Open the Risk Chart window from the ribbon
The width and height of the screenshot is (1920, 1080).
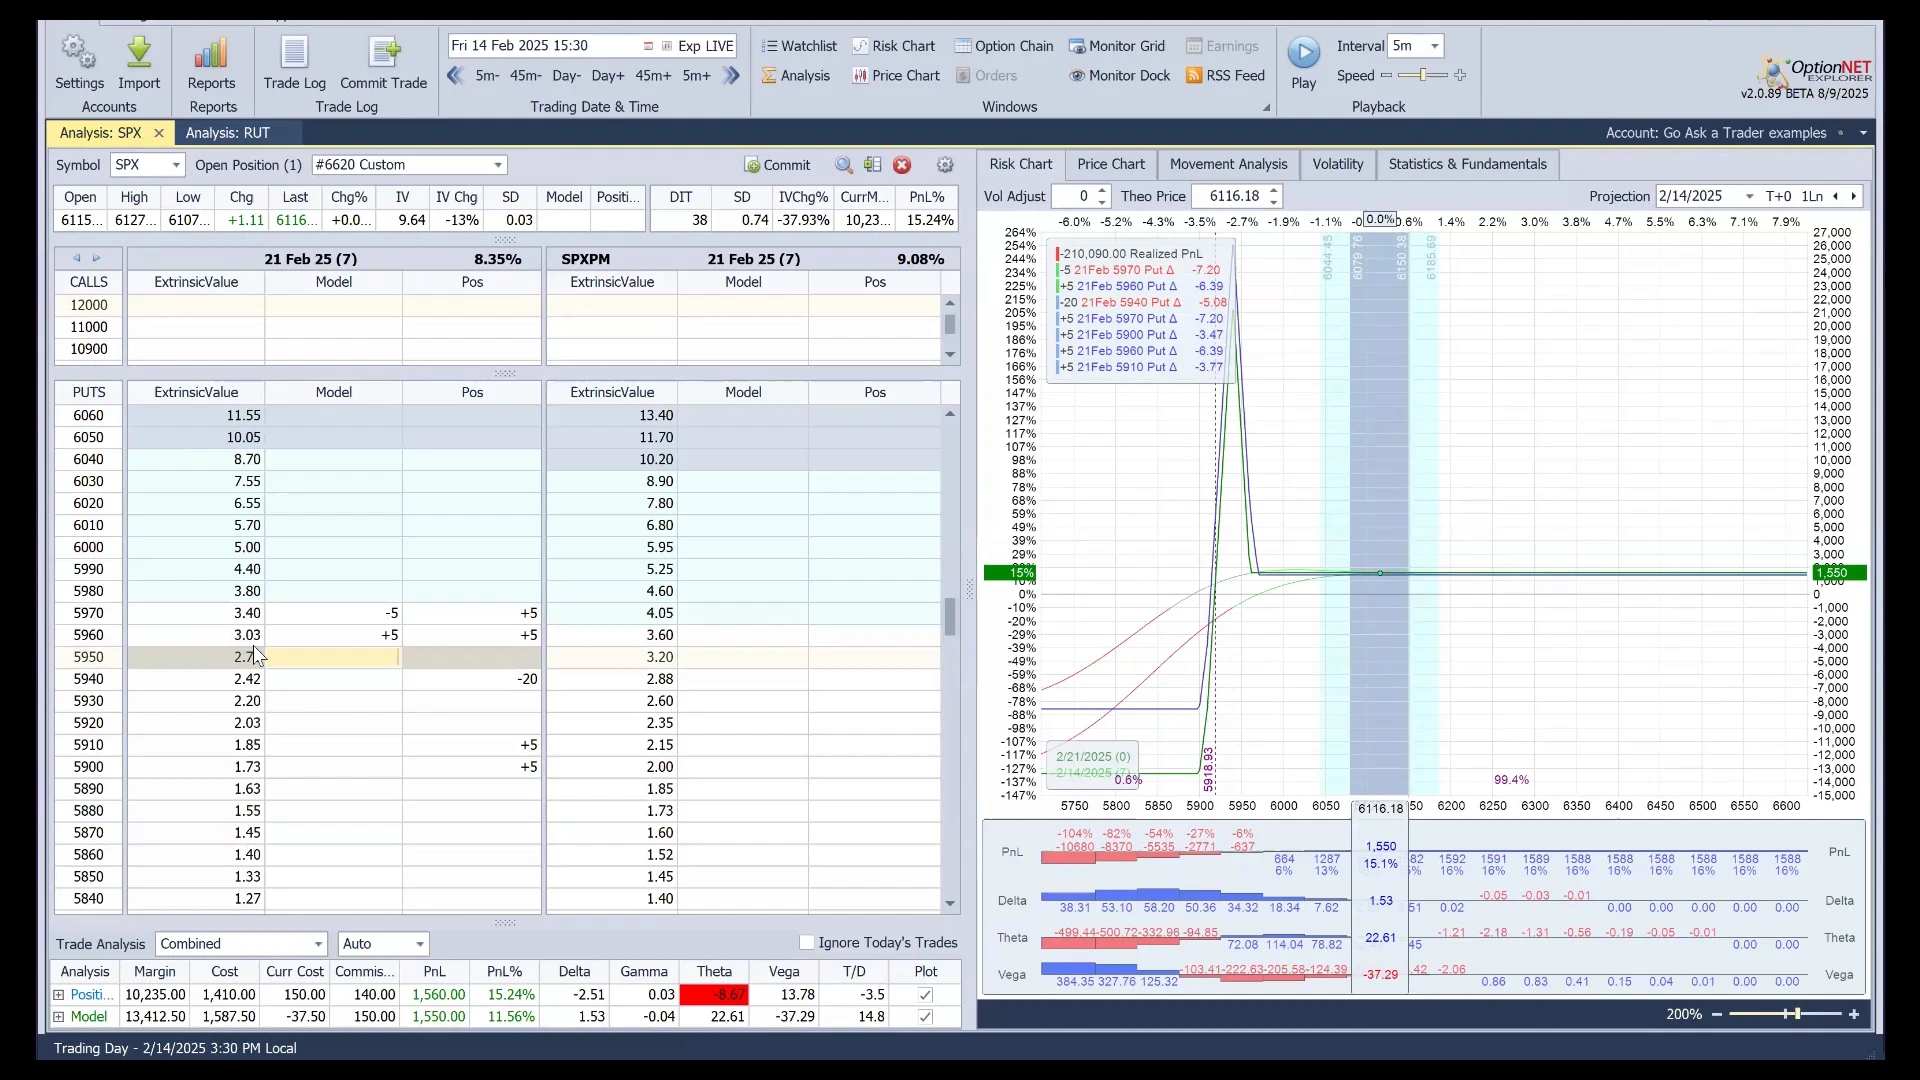point(893,46)
